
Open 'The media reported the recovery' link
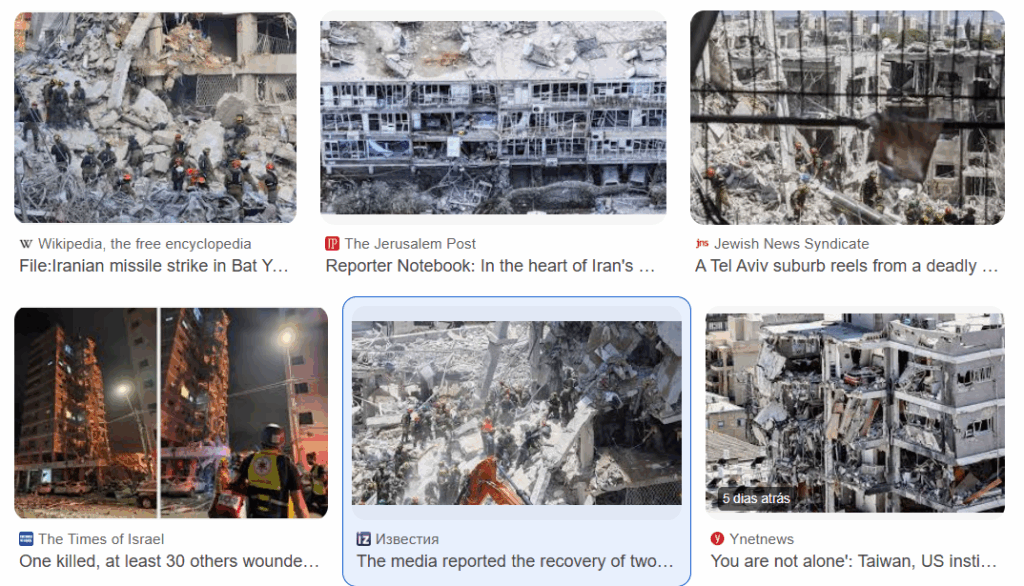tap(515, 561)
